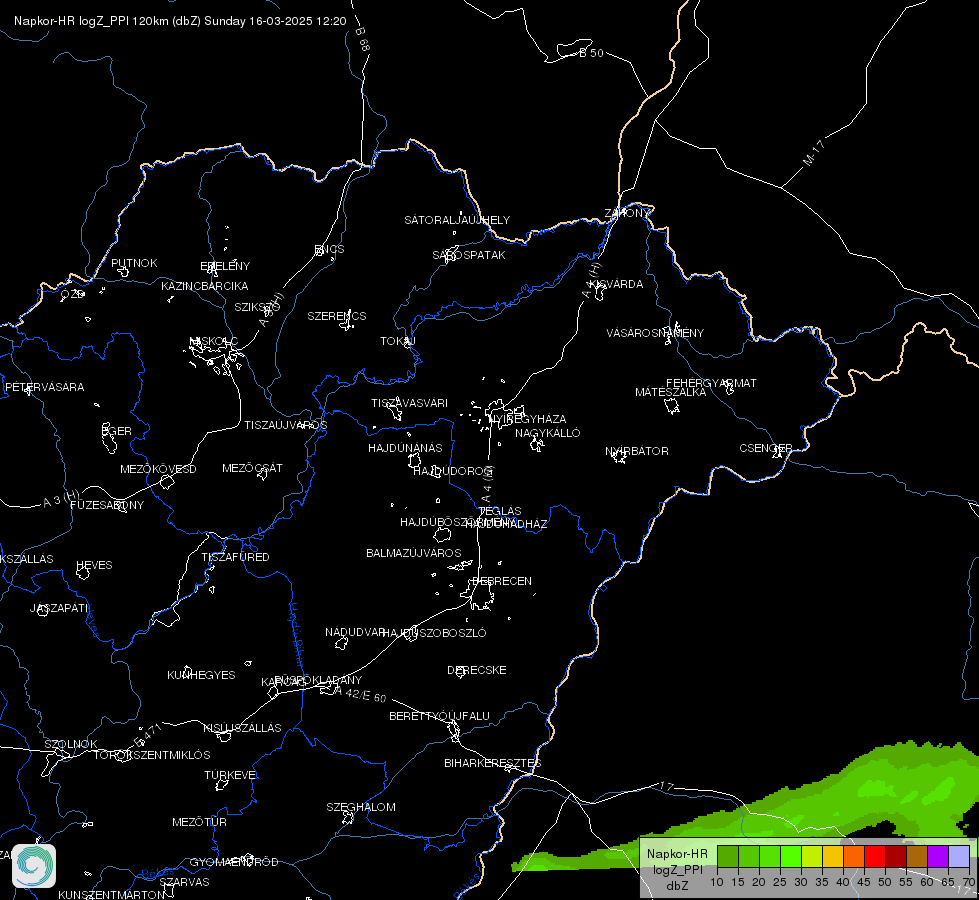Viewport: 979px width, 900px height.
Task: Click the lavender 65-70 dbZ legend swatch
Action: 959,857
